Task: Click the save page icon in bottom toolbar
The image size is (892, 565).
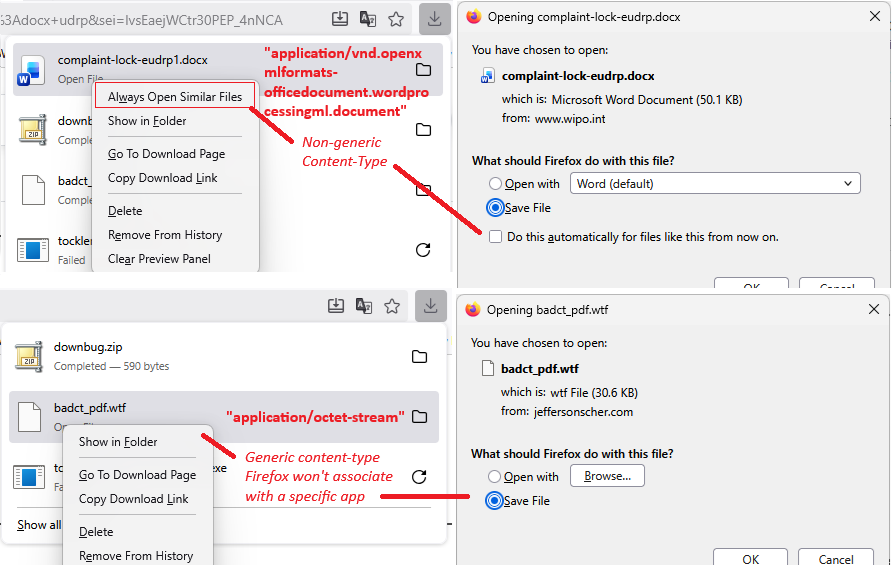Action: point(336,306)
